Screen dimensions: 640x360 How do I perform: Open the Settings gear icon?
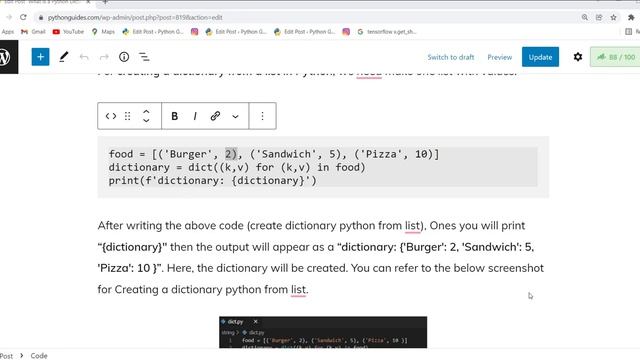point(578,57)
